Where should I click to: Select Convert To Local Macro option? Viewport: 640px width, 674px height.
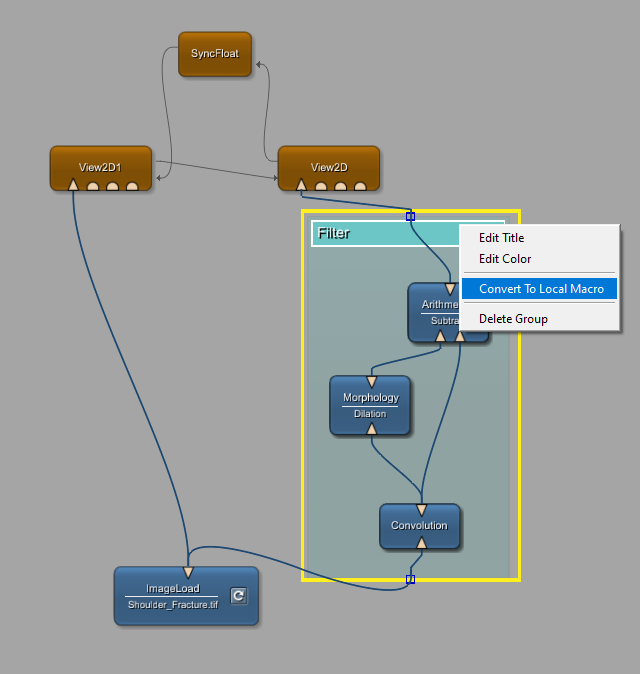point(541,289)
